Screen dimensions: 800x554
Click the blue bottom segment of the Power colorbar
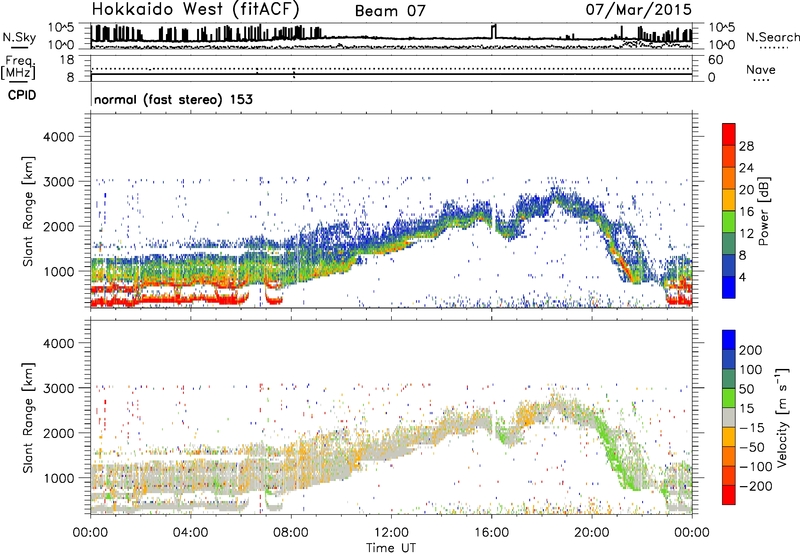click(729, 287)
